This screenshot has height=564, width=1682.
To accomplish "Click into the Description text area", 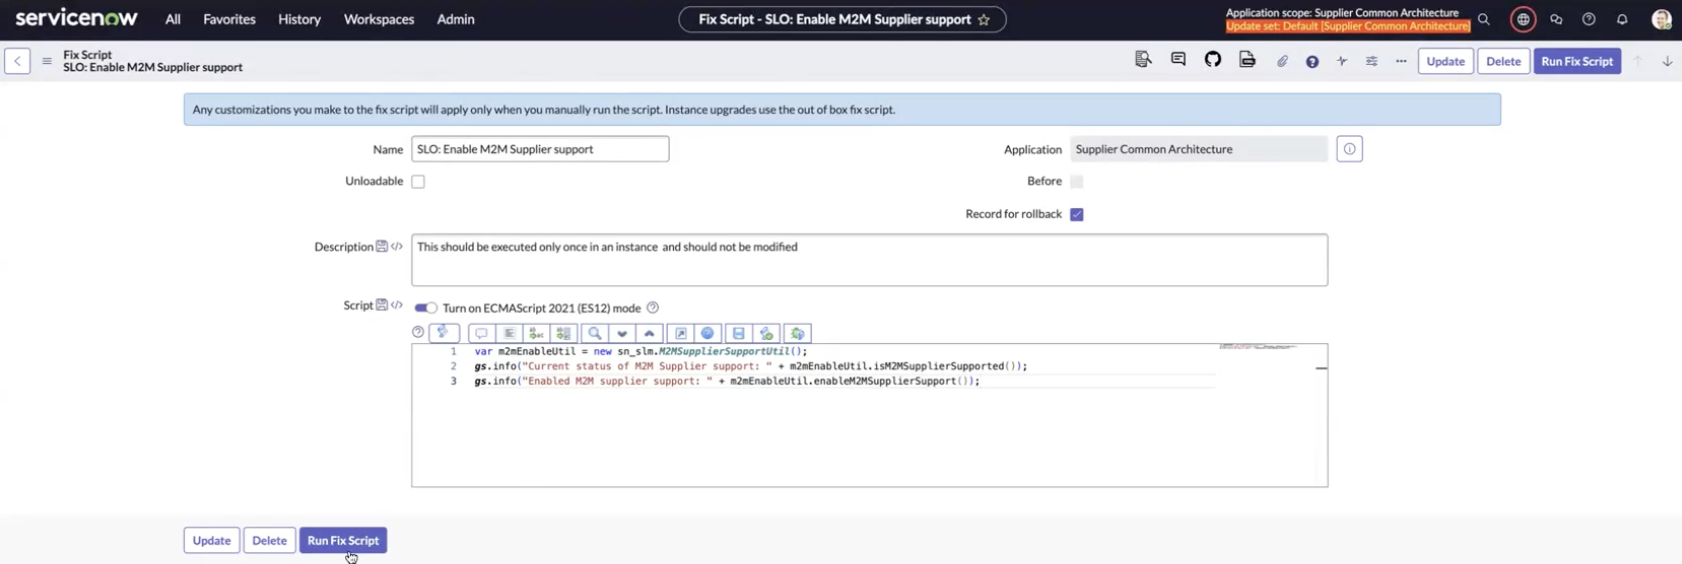I will click(869, 260).
